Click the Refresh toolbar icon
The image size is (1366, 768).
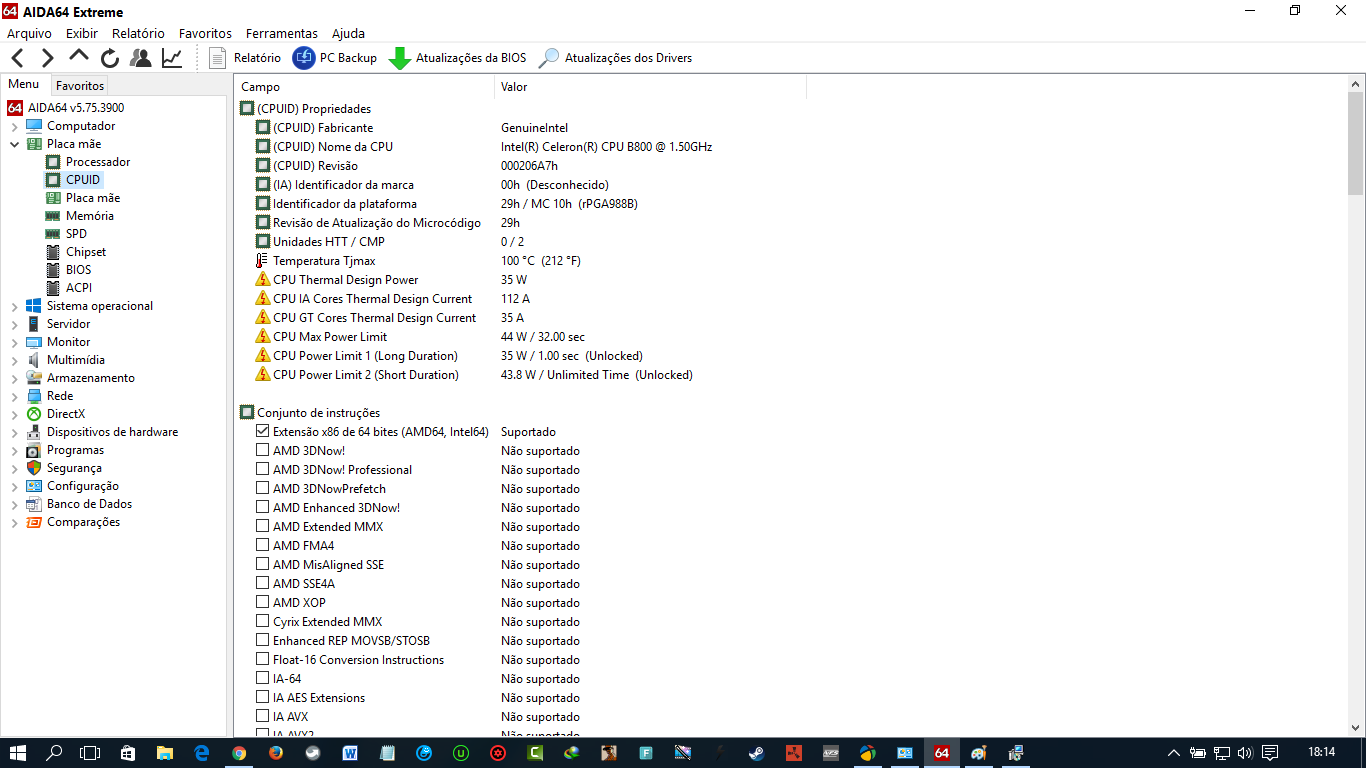[x=110, y=58]
